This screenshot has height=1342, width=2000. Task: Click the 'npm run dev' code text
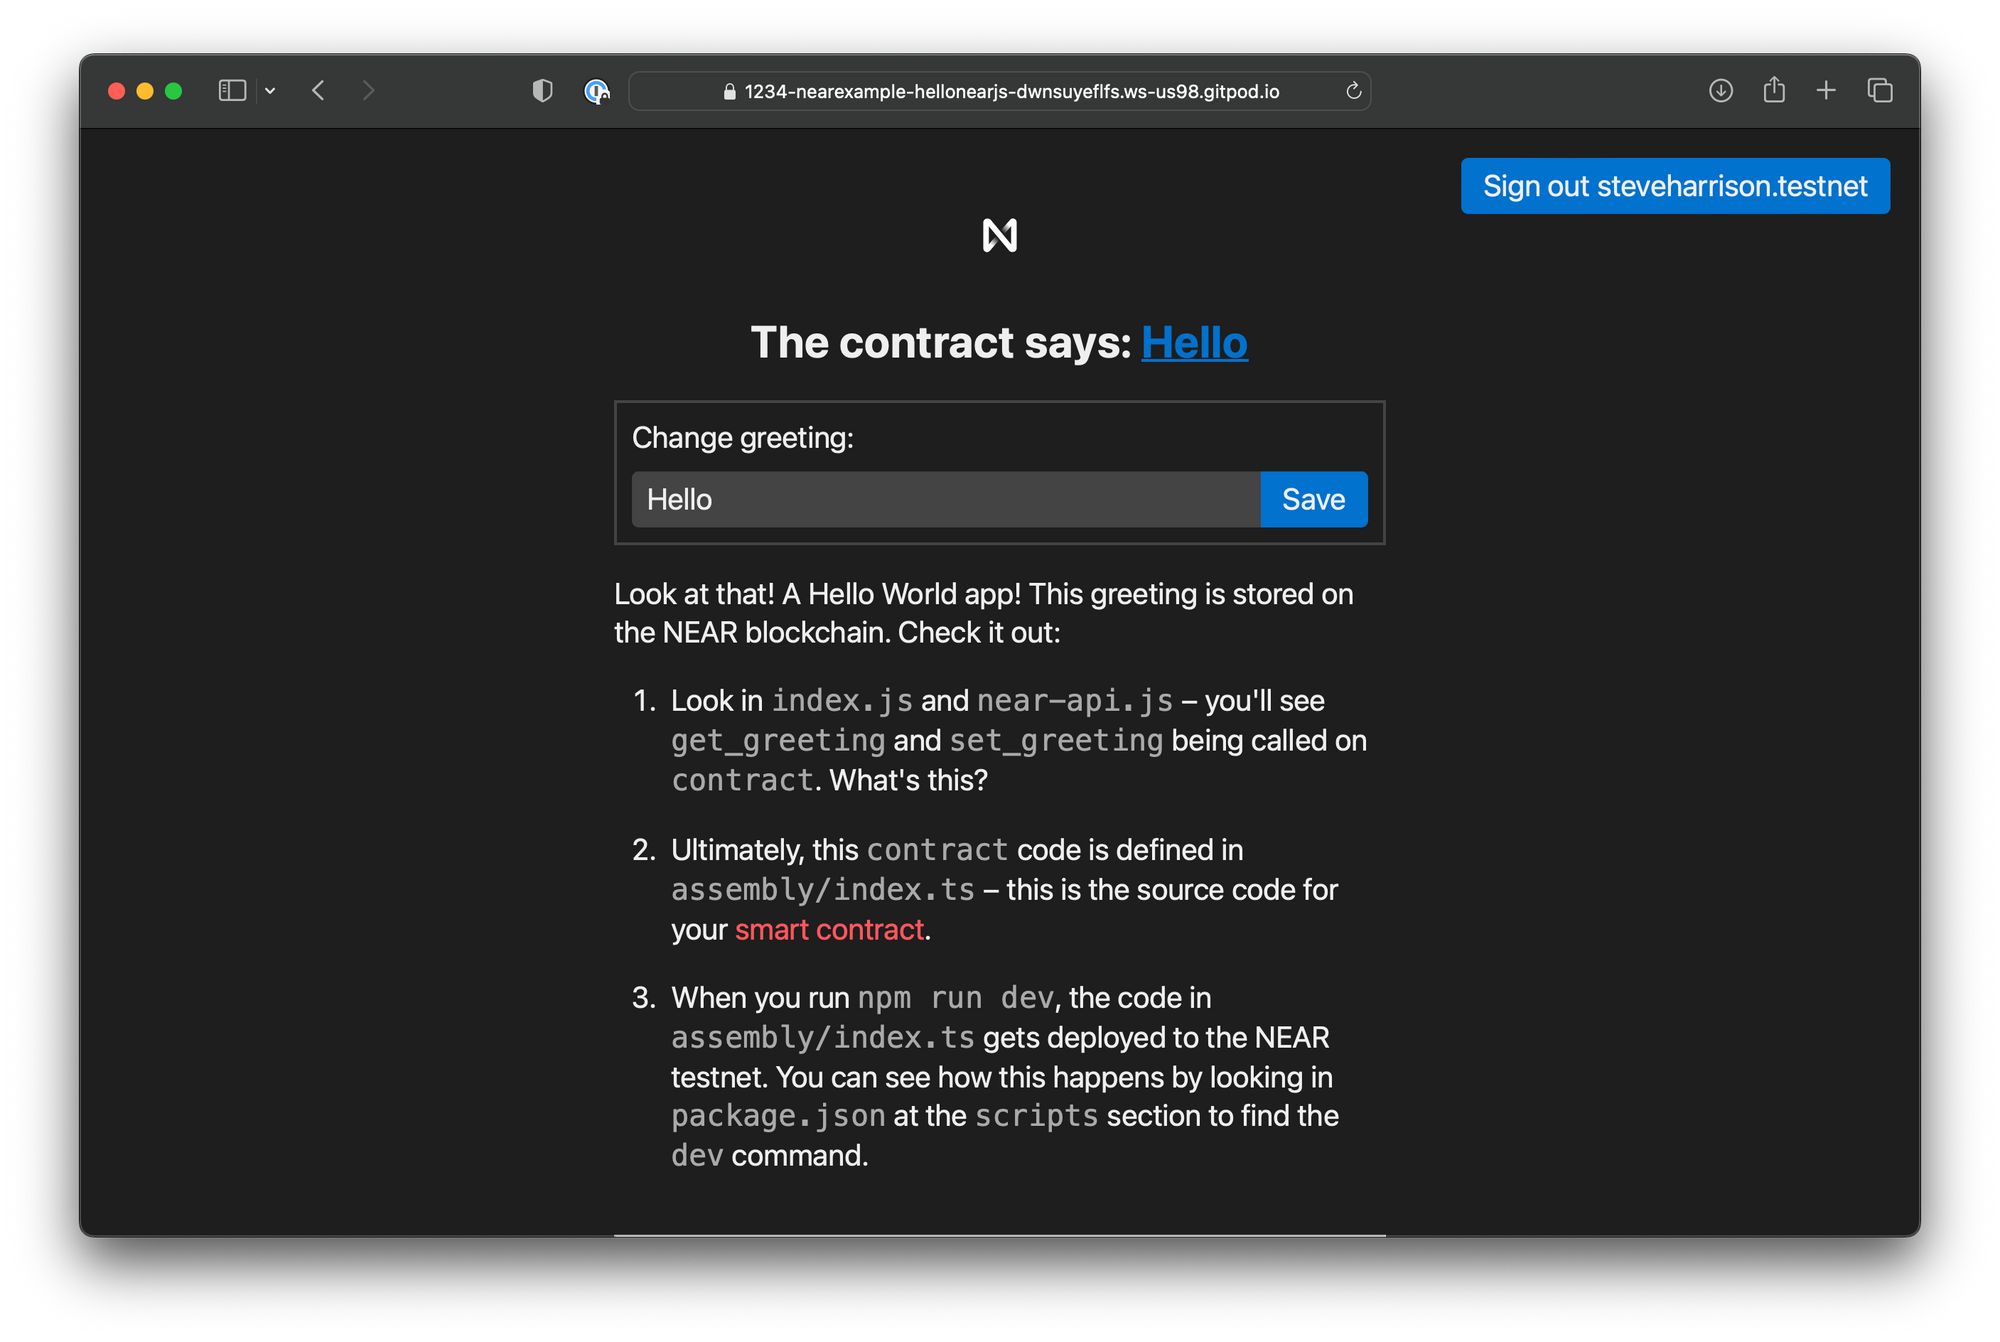[955, 998]
